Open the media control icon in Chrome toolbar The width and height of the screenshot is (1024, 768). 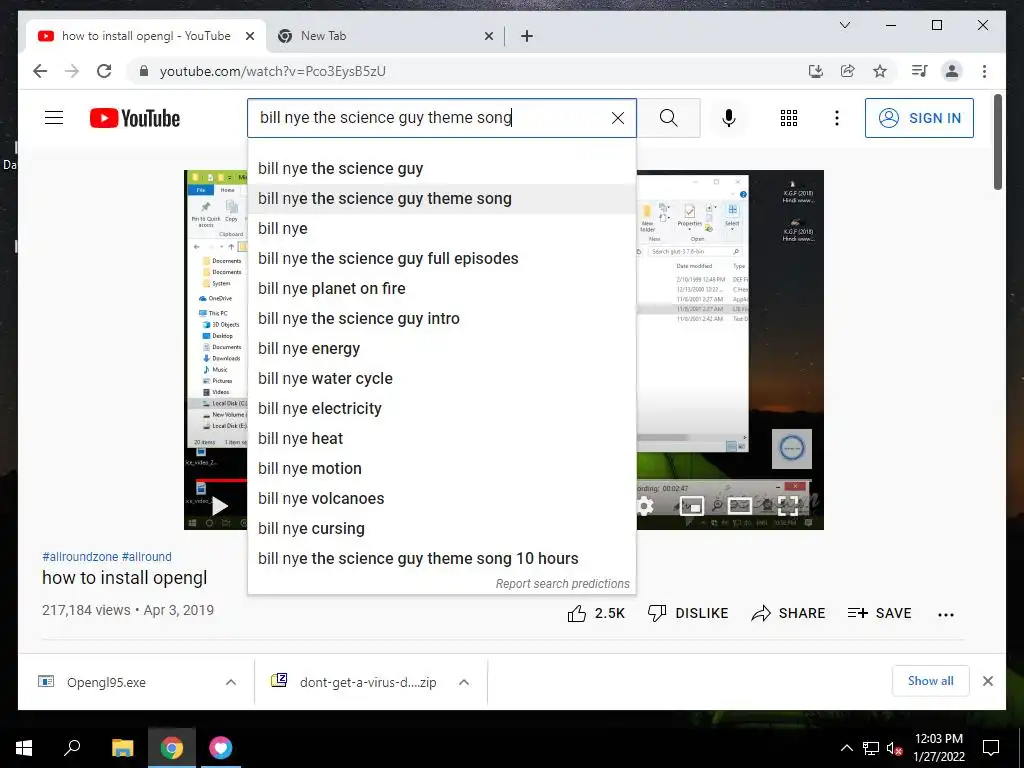click(x=920, y=71)
